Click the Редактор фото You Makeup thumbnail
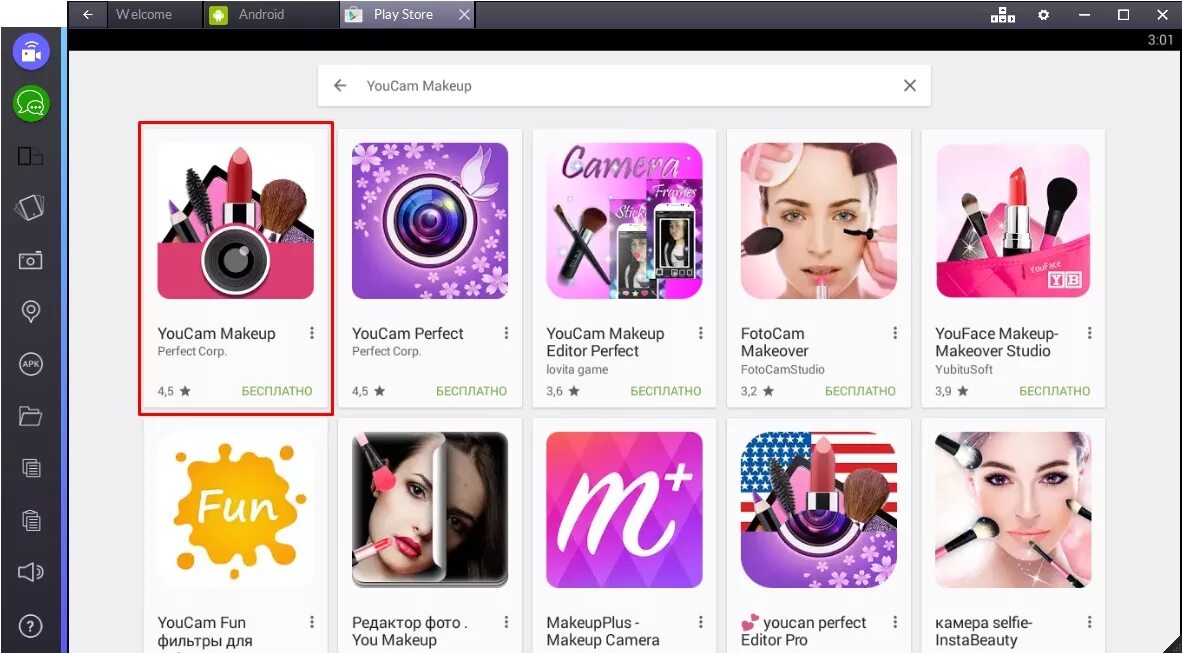This screenshot has width=1182, height=653. (430, 510)
